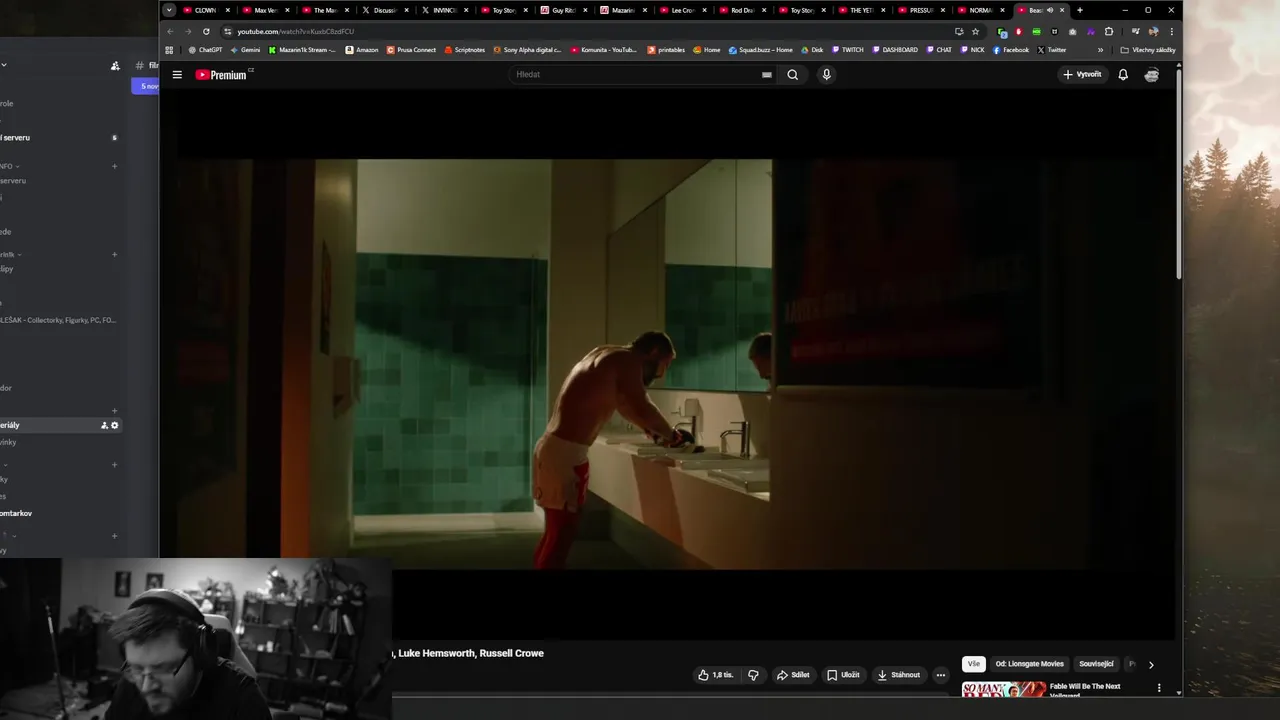Open Chrome tab search dropdown
This screenshot has width=1280, height=720.
169,10
